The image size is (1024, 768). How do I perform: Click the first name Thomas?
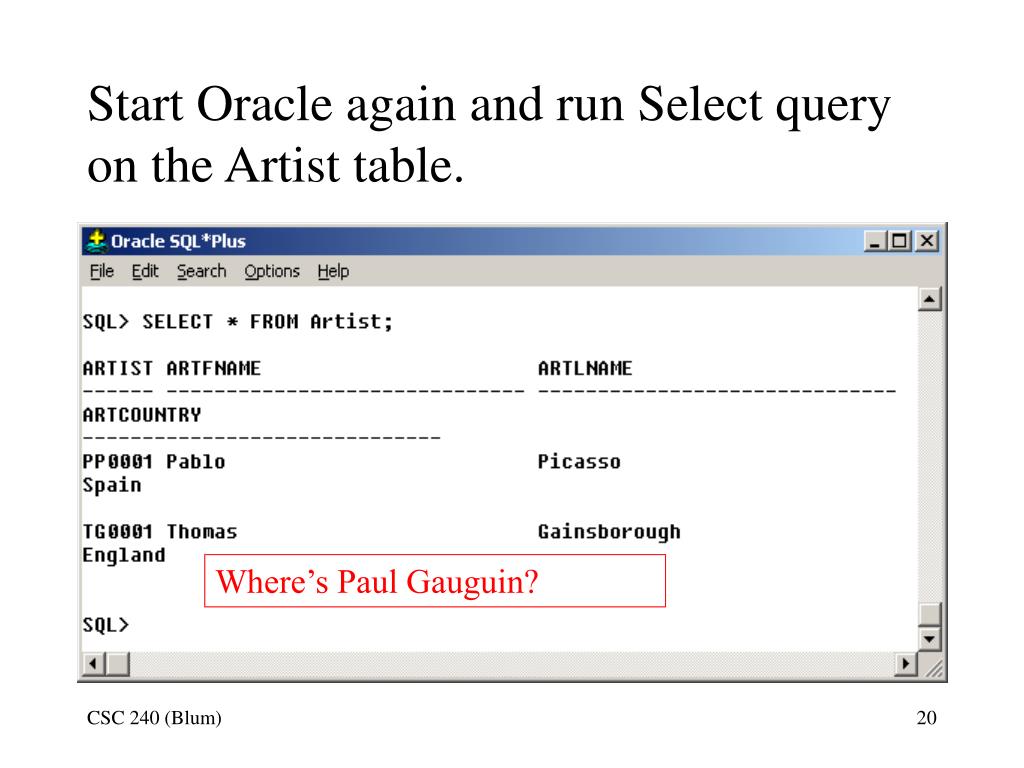(202, 532)
